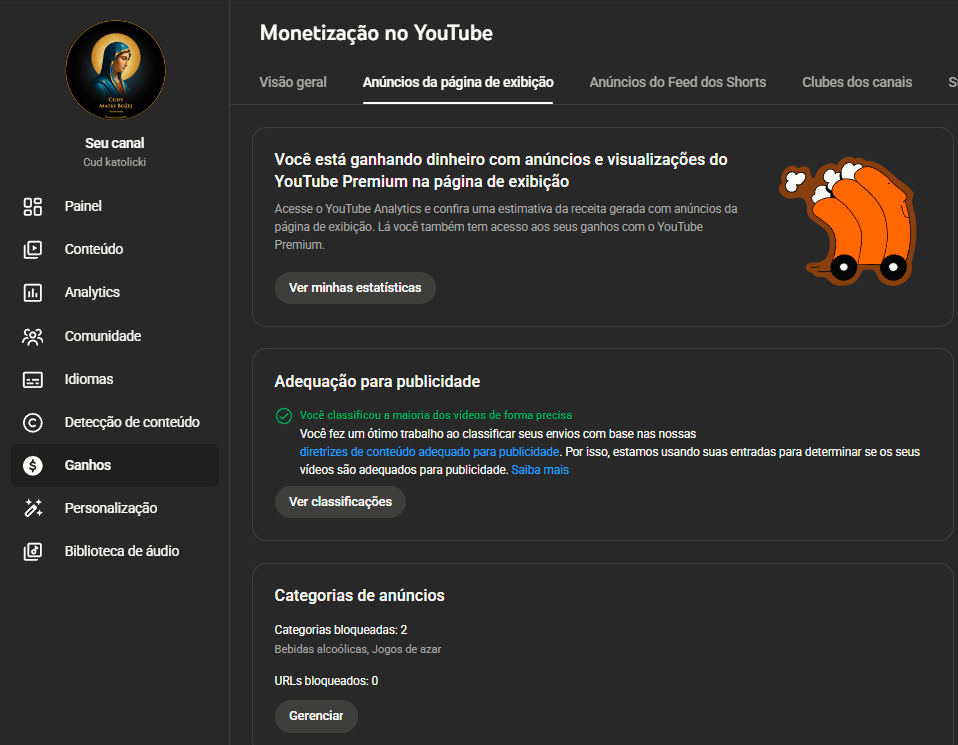Click the Idiomas subtitles icon
958x745 pixels.
tap(32, 380)
